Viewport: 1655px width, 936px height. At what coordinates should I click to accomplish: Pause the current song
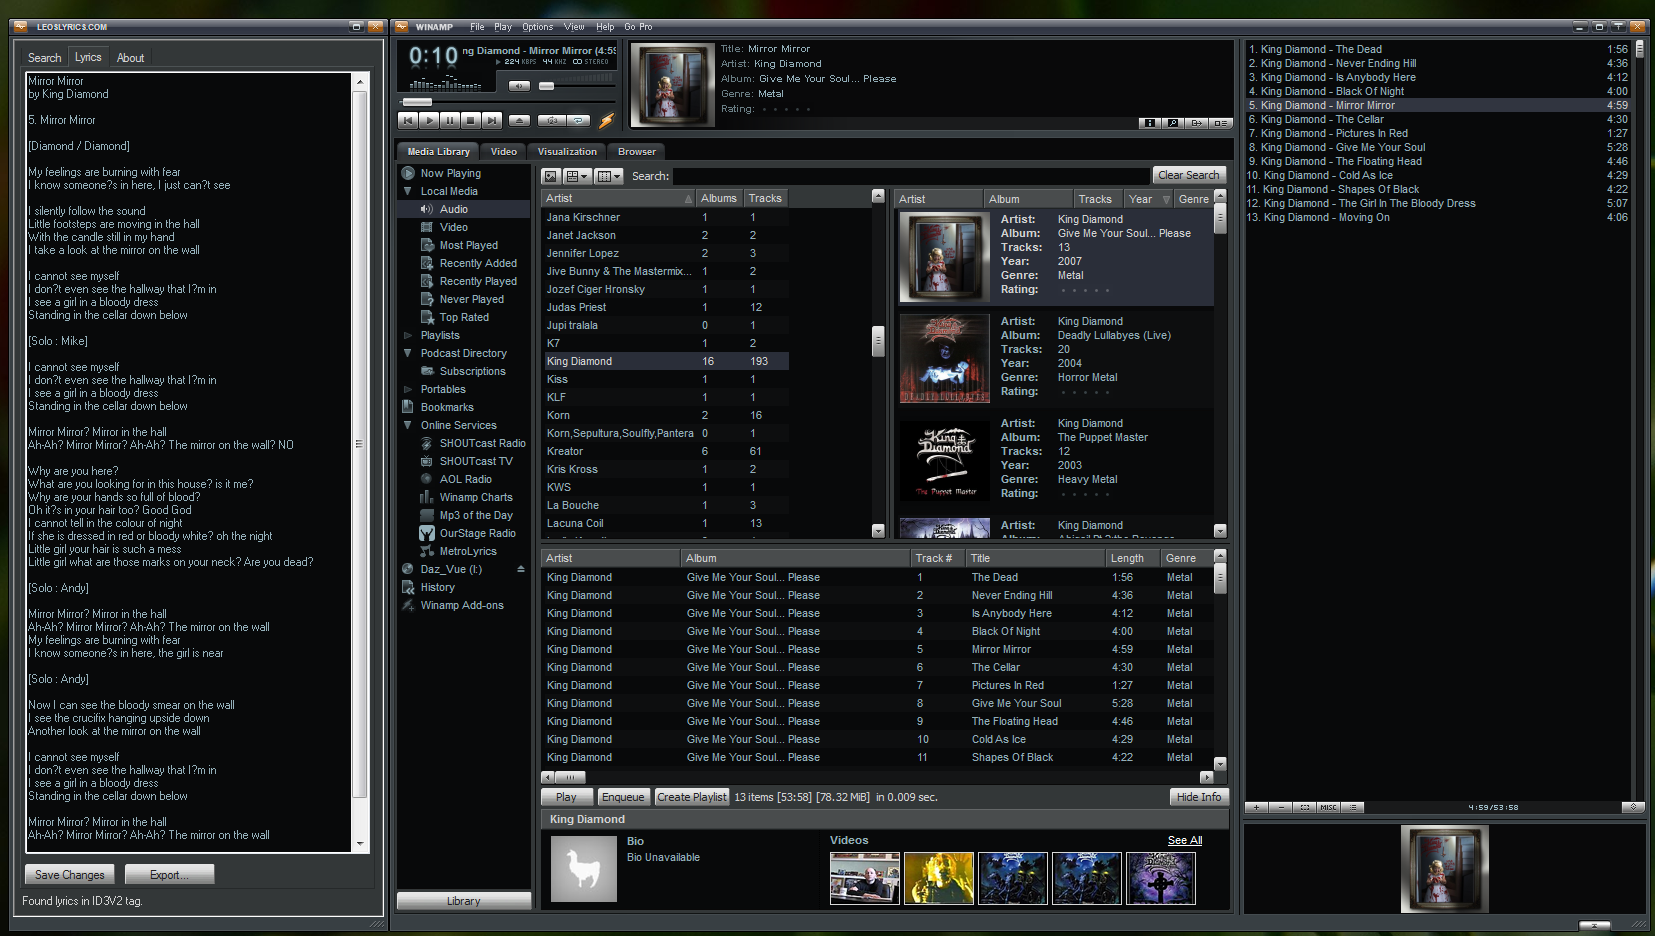[450, 120]
